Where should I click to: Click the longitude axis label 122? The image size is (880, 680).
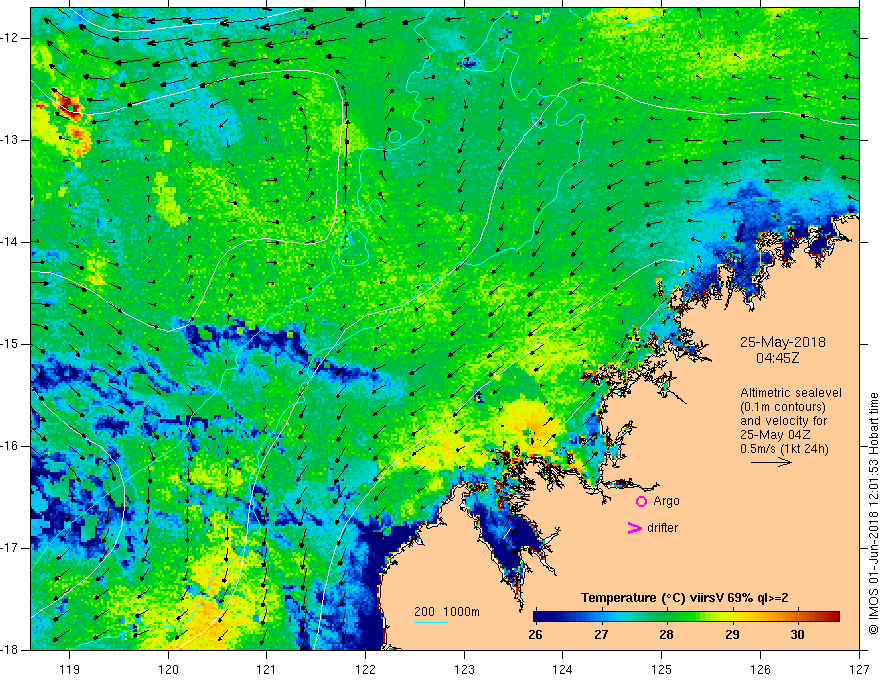tap(365, 669)
